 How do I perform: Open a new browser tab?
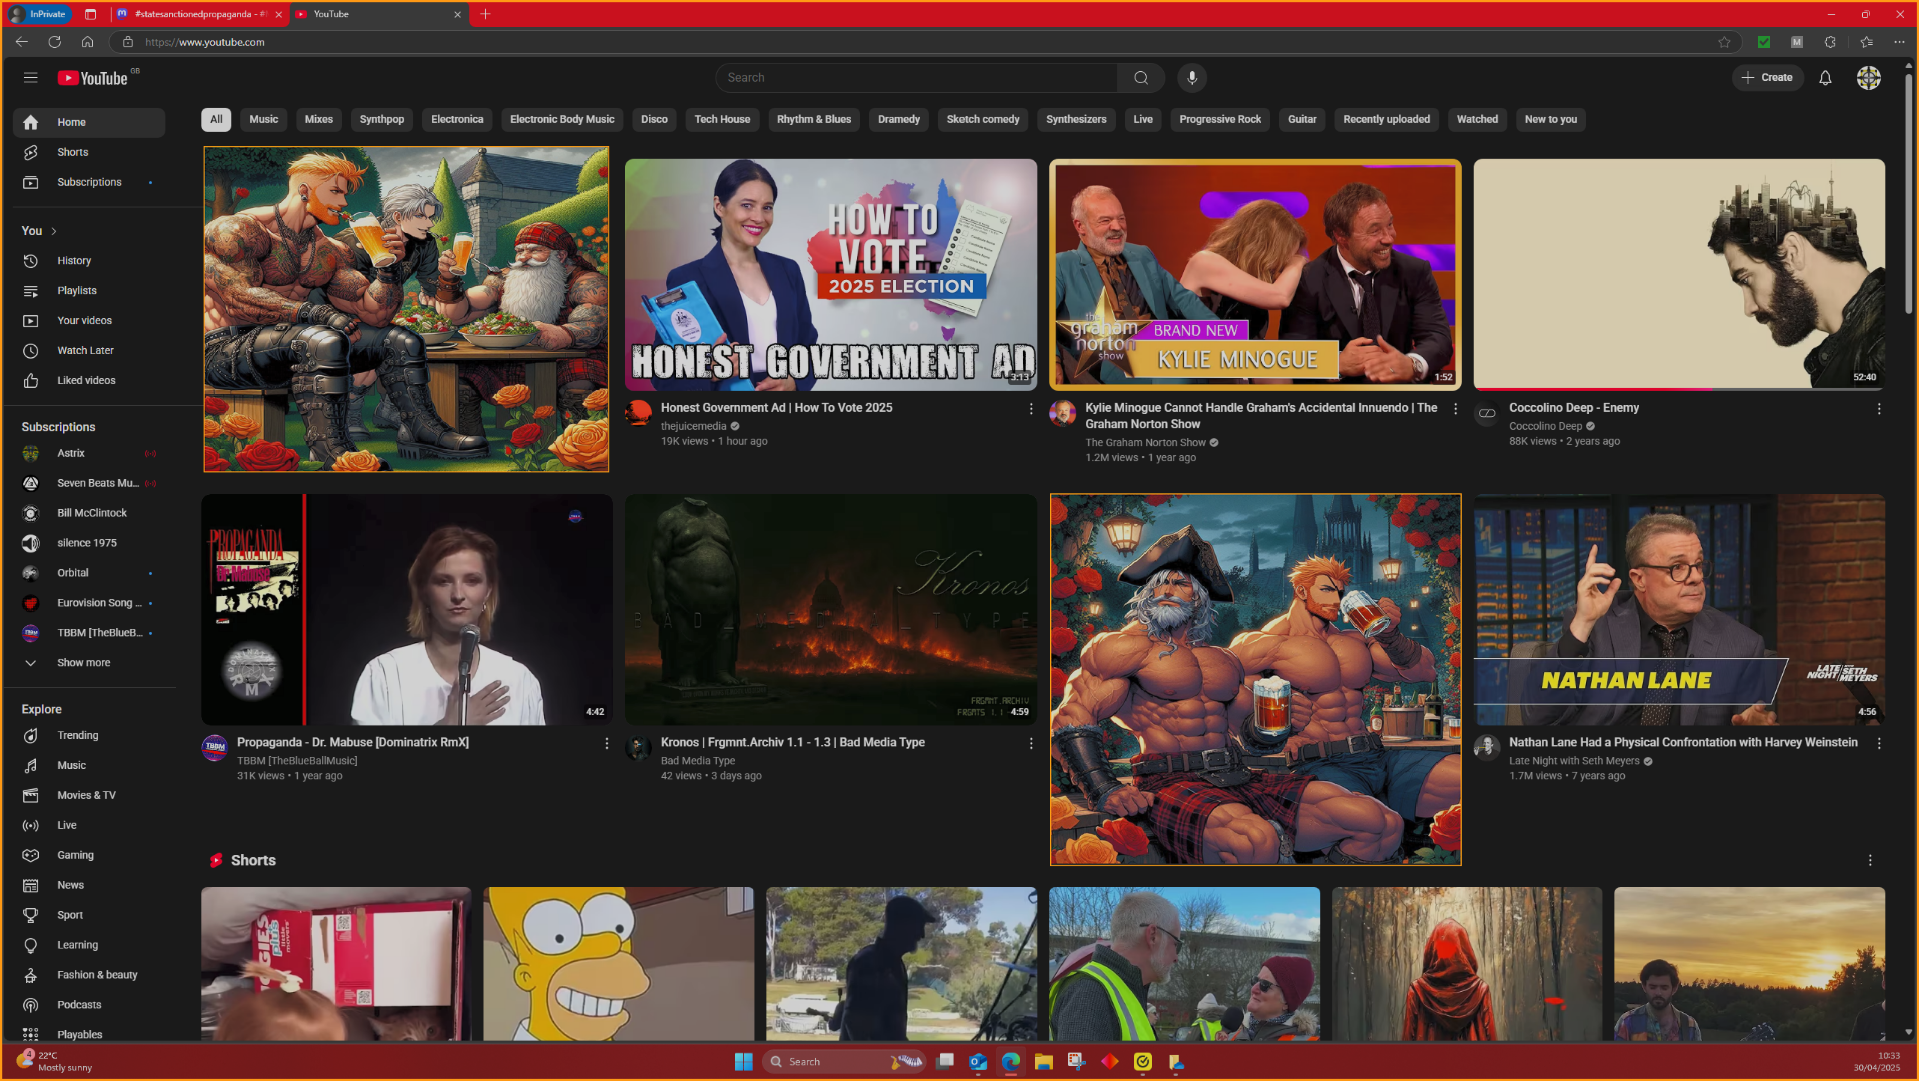485,14
